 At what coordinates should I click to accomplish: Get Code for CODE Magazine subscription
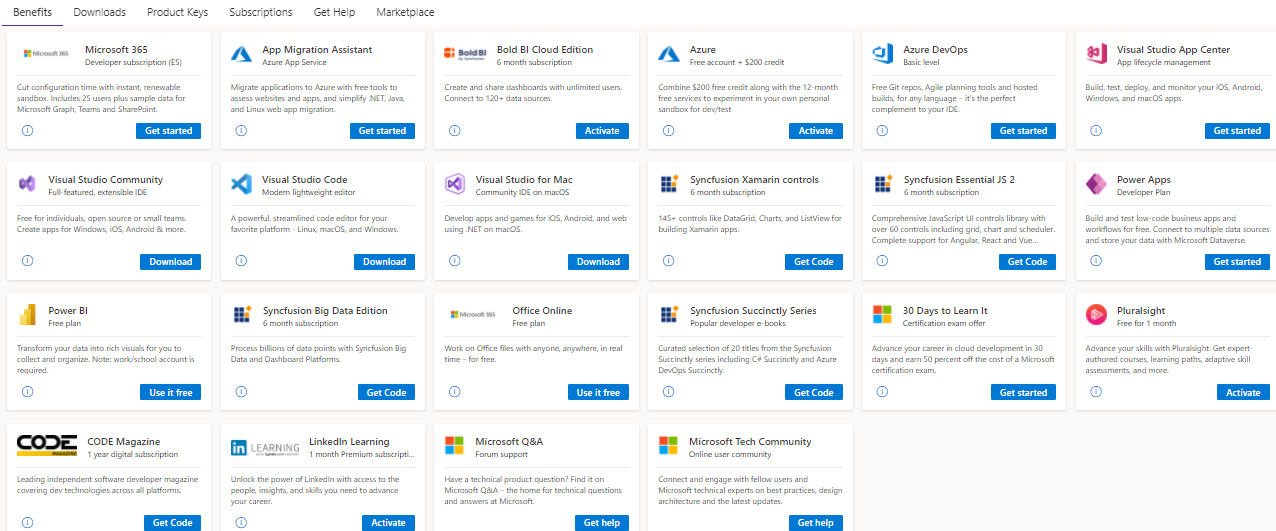click(173, 523)
